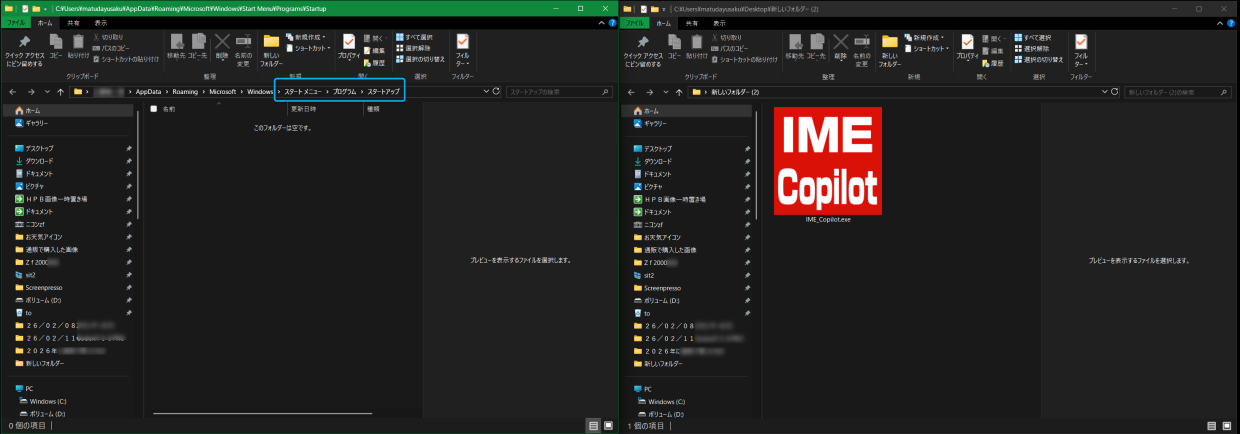The height and width of the screenshot is (434, 1240).
Task: Click Pin to Quick Access in Startup window
Action: [22, 48]
